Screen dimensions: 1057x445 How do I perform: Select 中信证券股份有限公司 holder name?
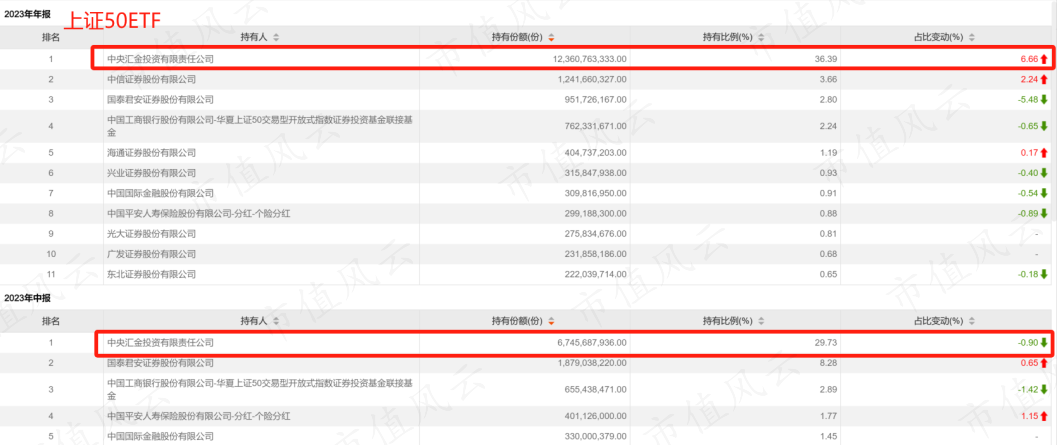[152, 80]
